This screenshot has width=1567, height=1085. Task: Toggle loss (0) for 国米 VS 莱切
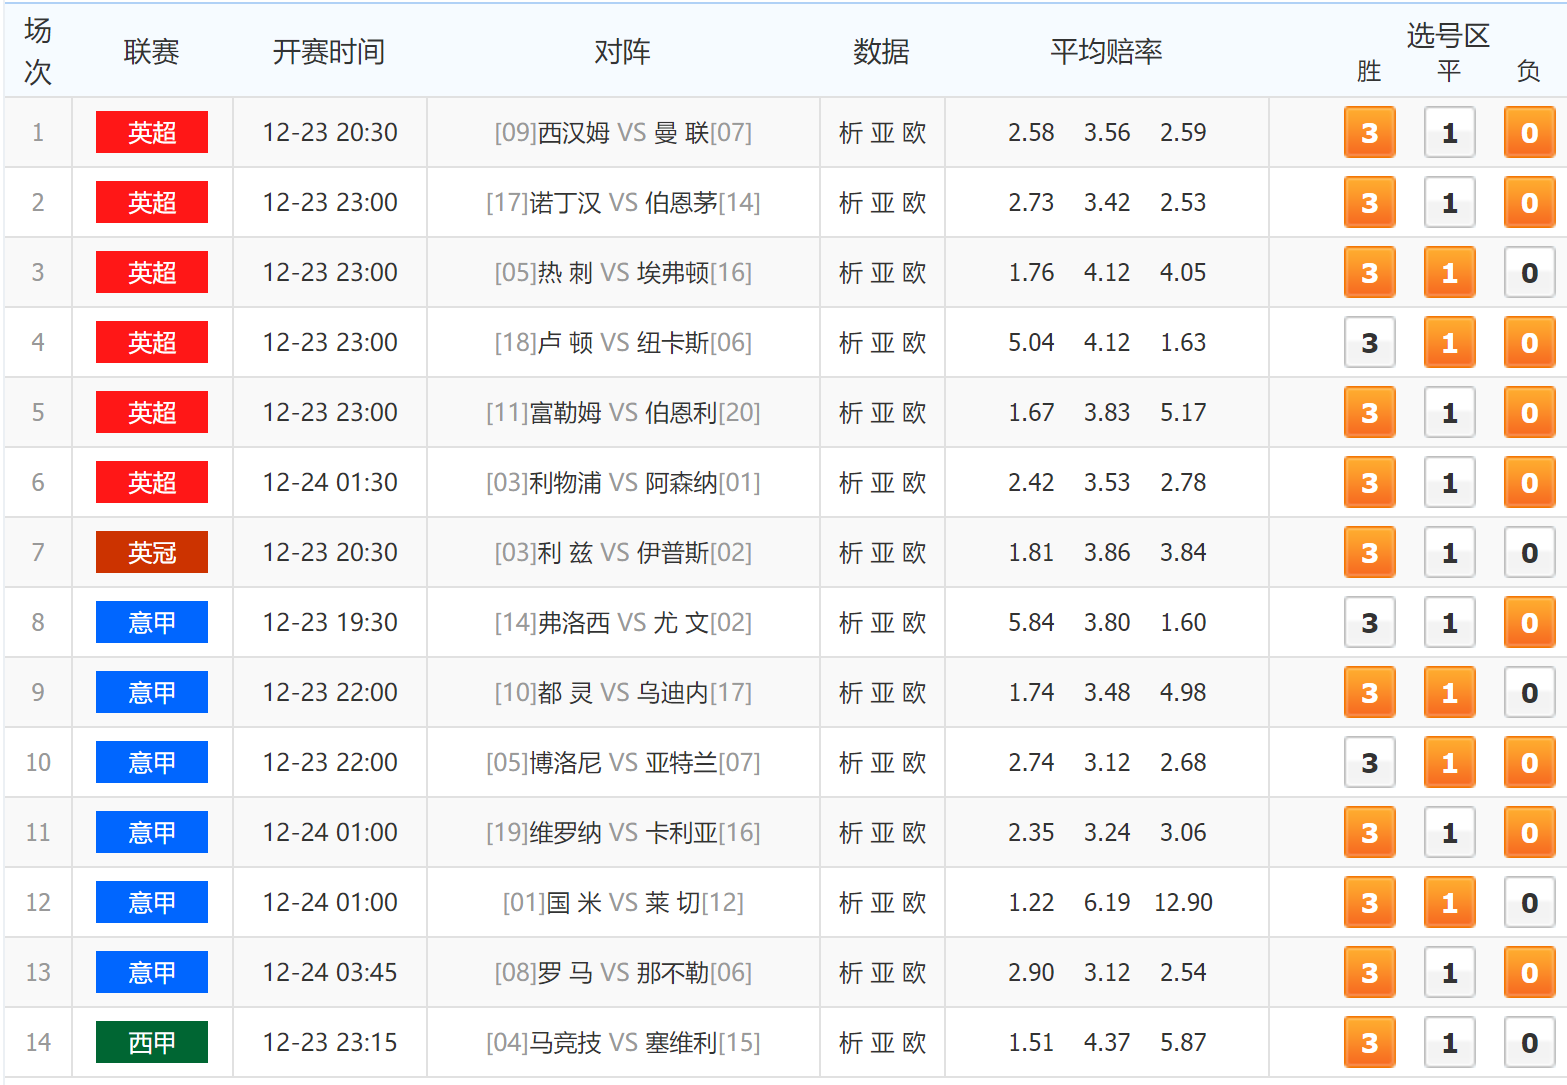click(x=1529, y=902)
